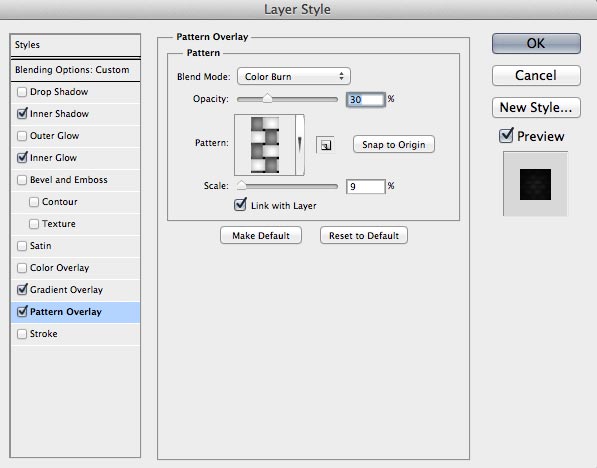597x468 pixels.
Task: Disable the Inner Shadow checkbox
Action: pyautogui.click(x=22, y=114)
